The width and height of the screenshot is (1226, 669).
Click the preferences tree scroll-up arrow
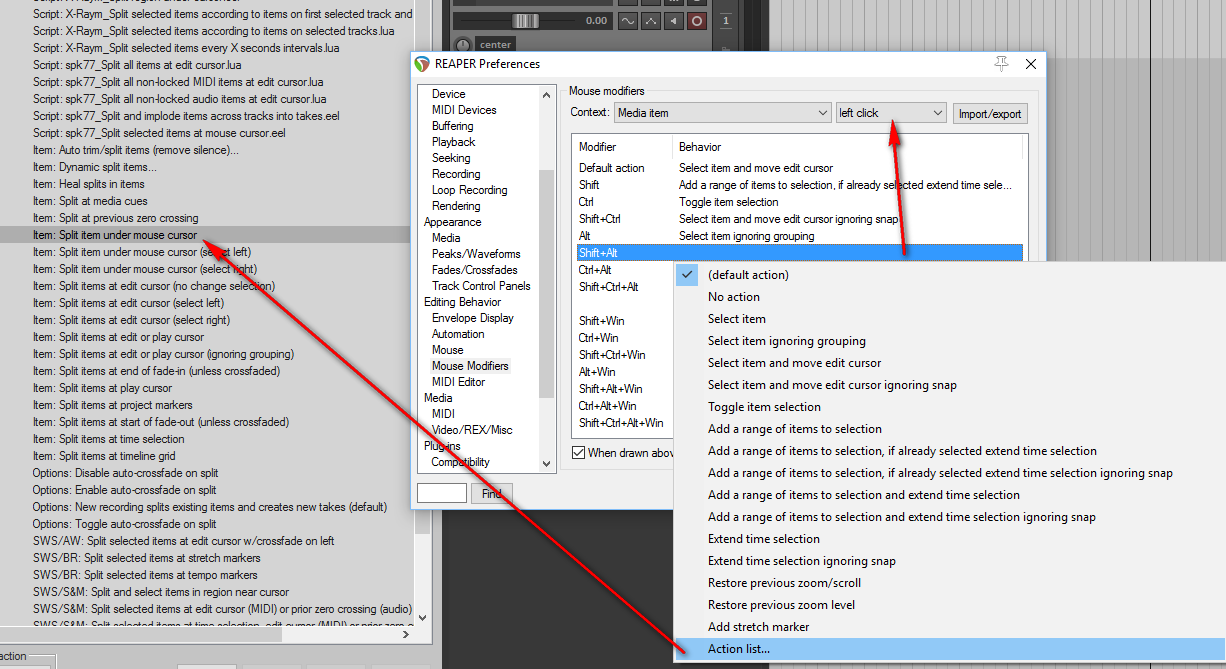pyautogui.click(x=546, y=94)
